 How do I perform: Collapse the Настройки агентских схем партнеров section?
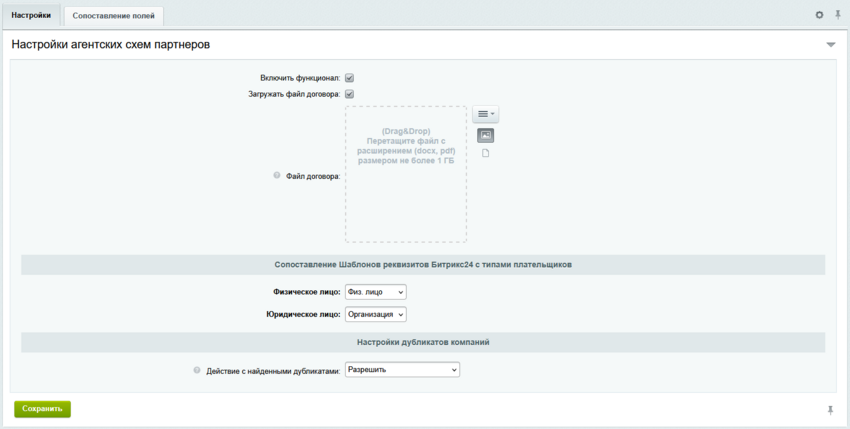point(830,45)
